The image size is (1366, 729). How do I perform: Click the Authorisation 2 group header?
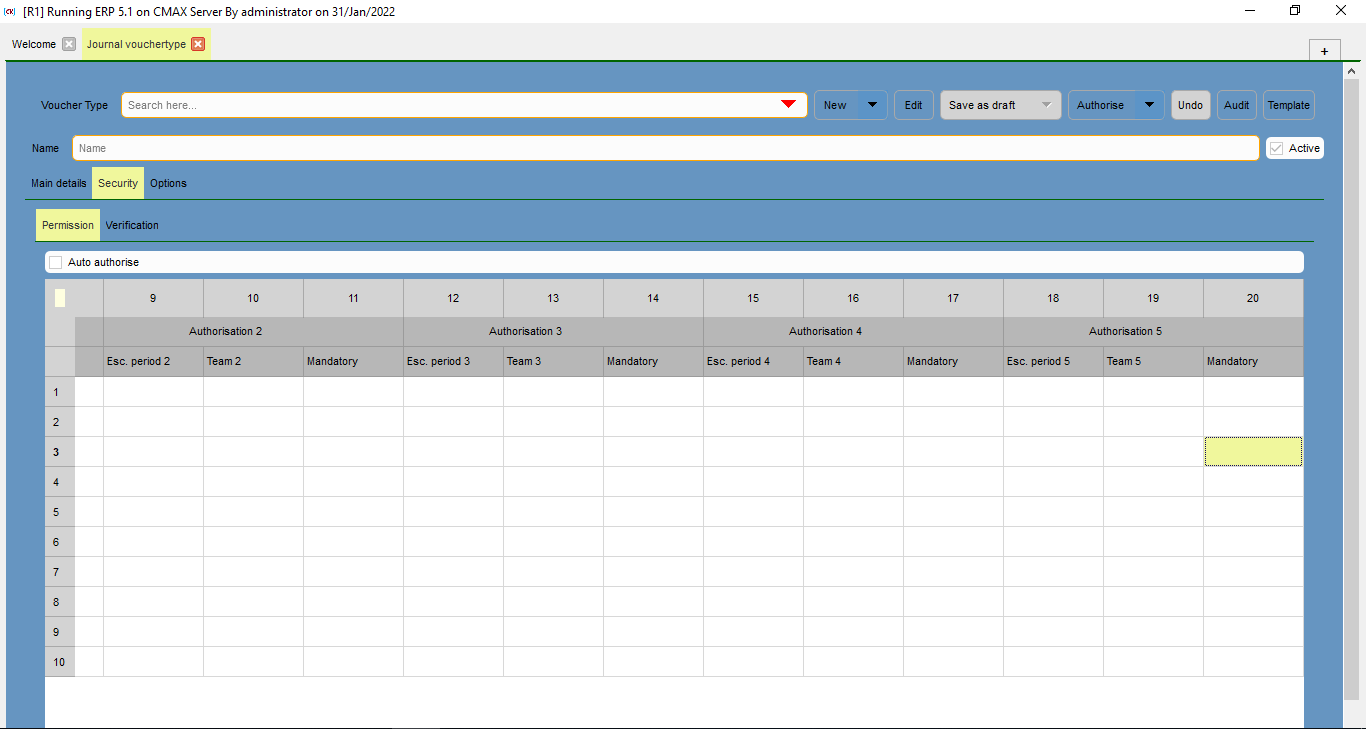(253, 331)
